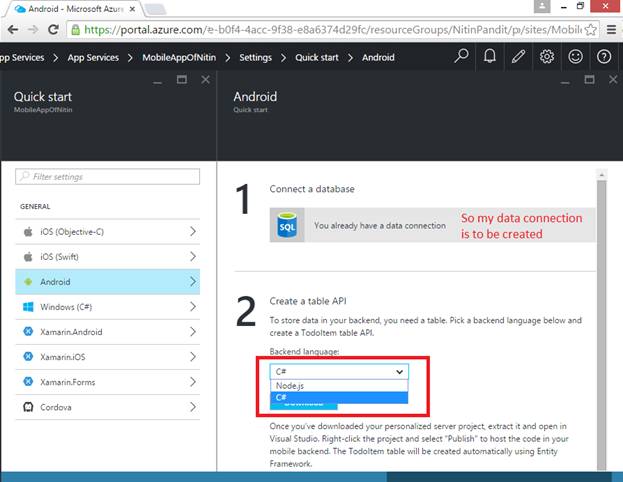The image size is (623, 482).
Task: Click the SQL database icon
Action: pos(287,225)
